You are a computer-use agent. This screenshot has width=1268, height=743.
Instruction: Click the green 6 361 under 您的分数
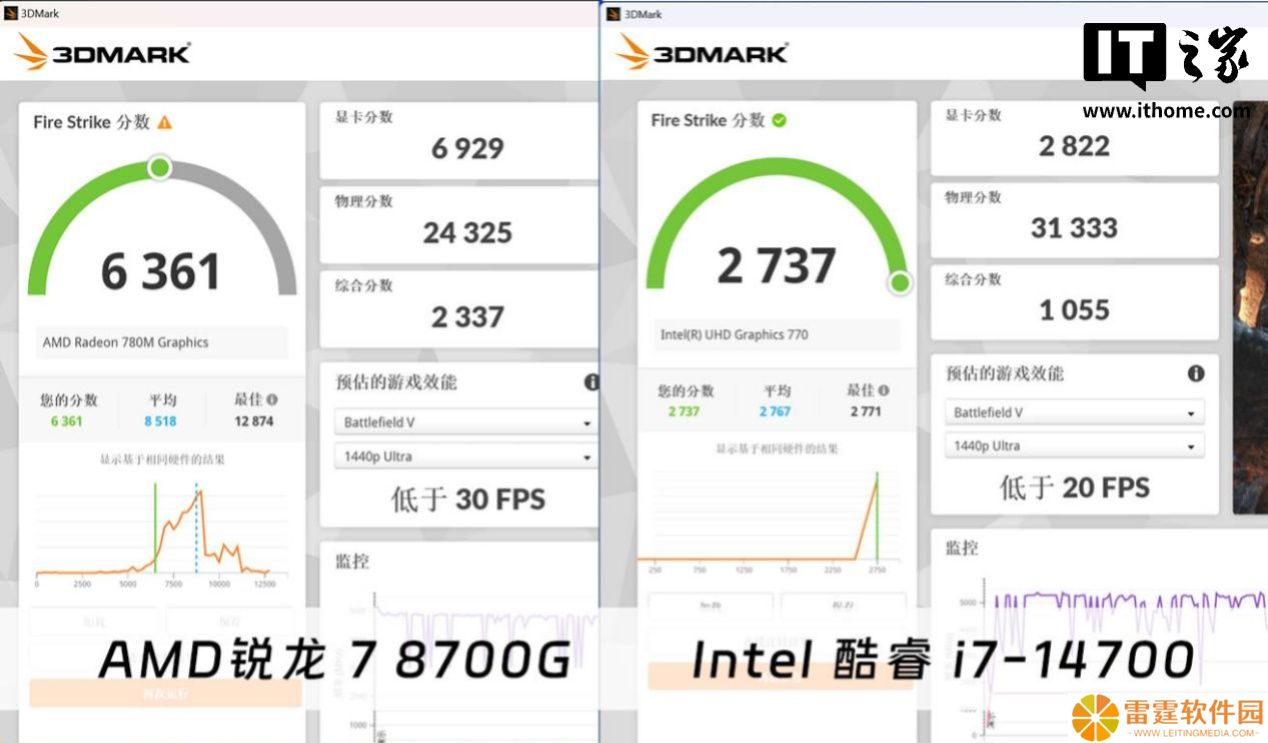click(x=67, y=421)
